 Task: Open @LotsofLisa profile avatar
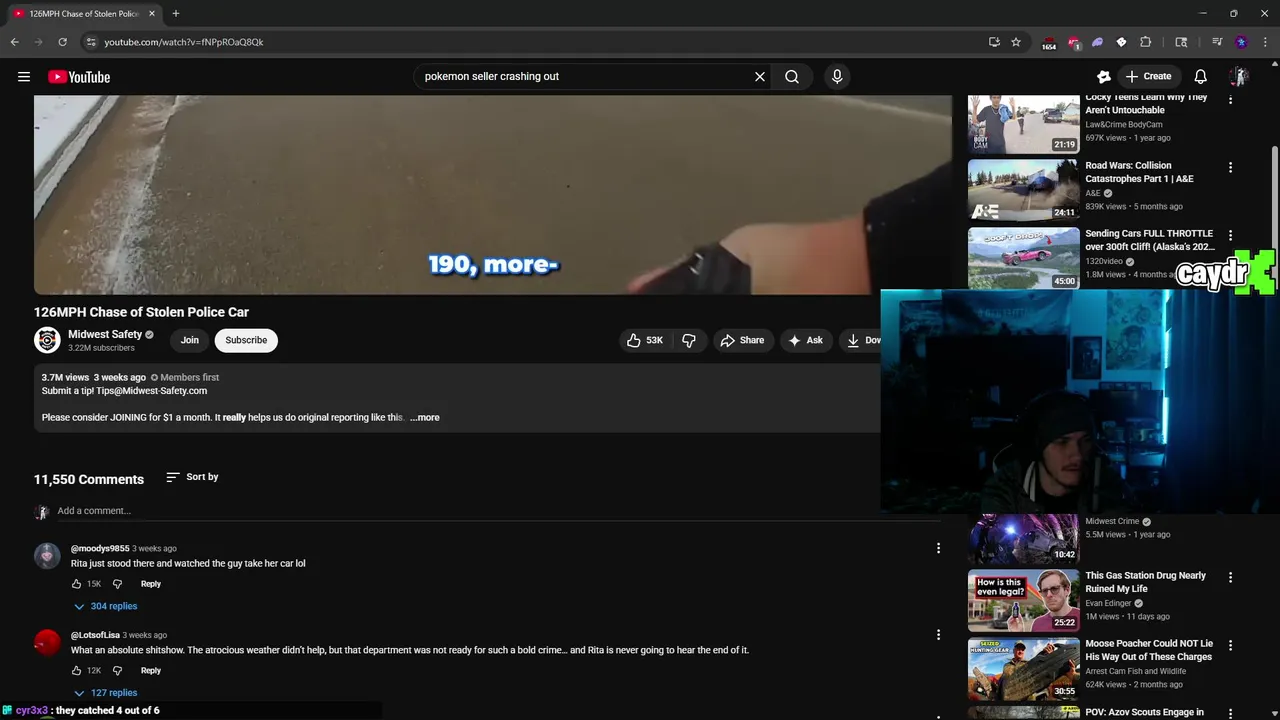click(x=47, y=643)
